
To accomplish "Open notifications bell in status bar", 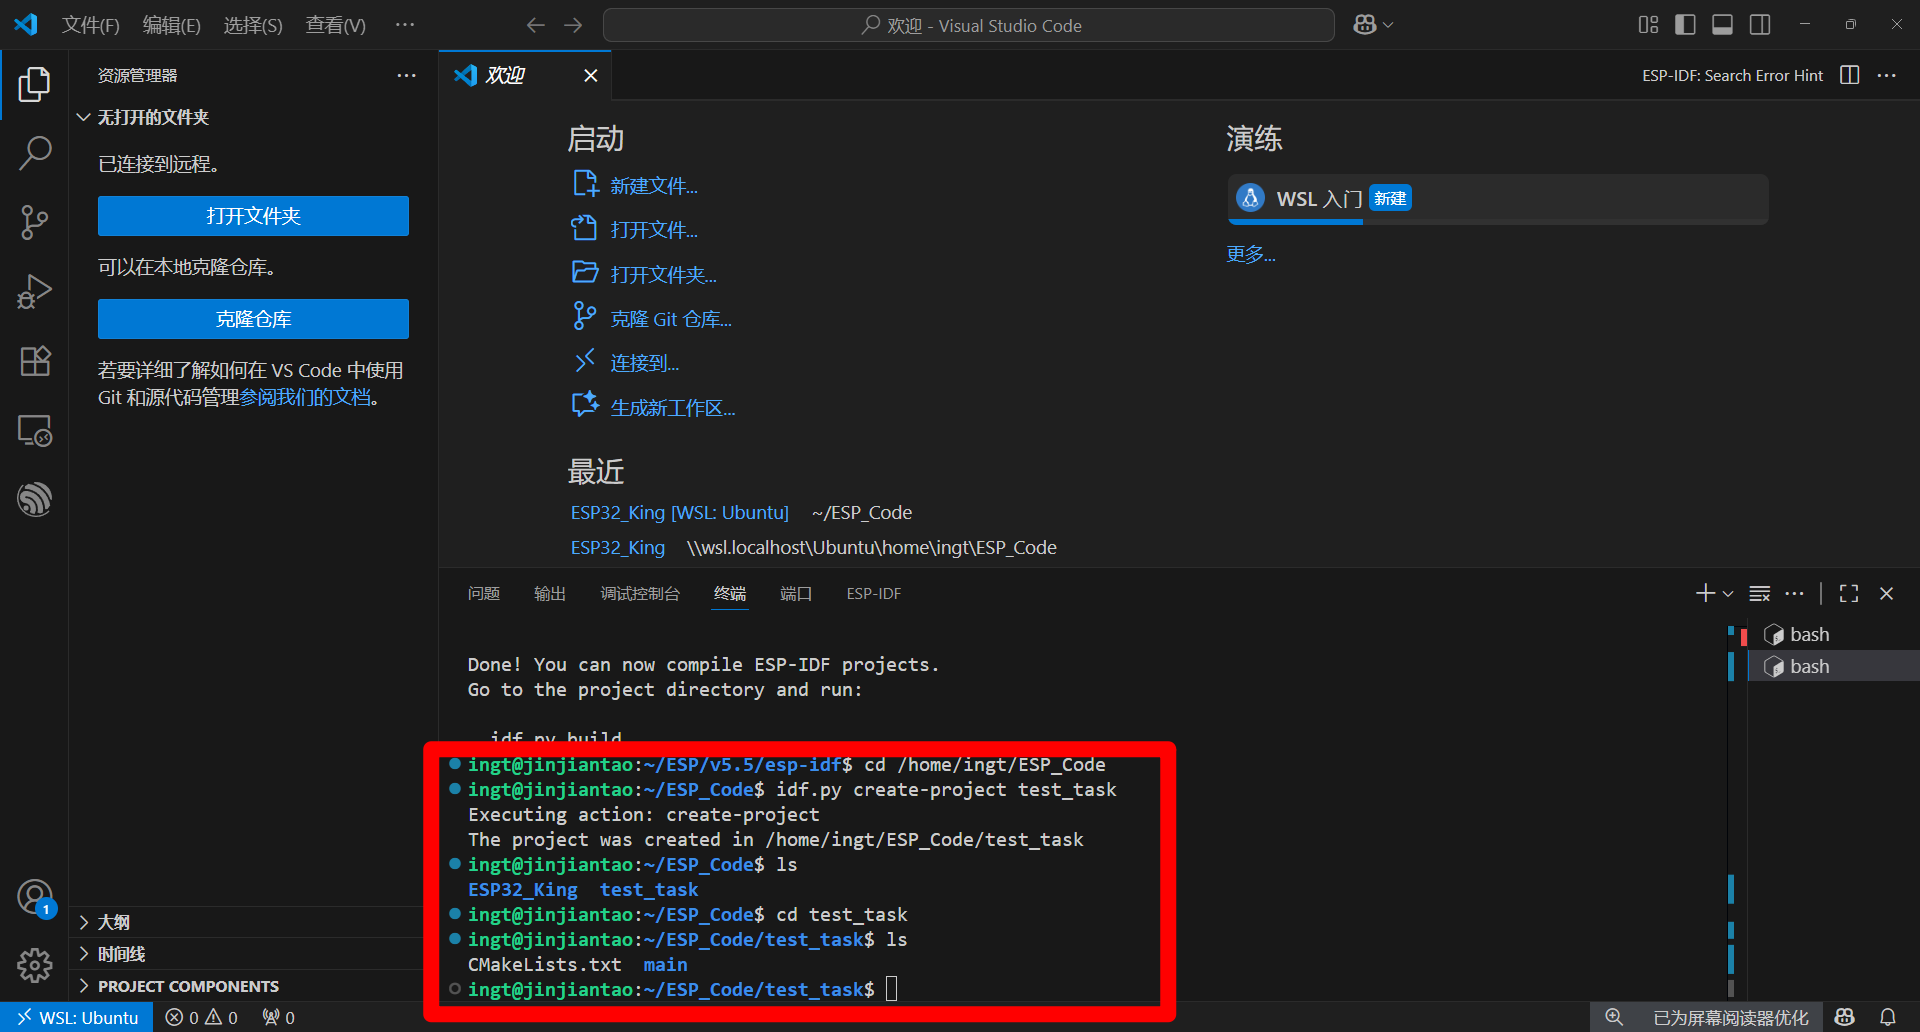I will pos(1888,1017).
